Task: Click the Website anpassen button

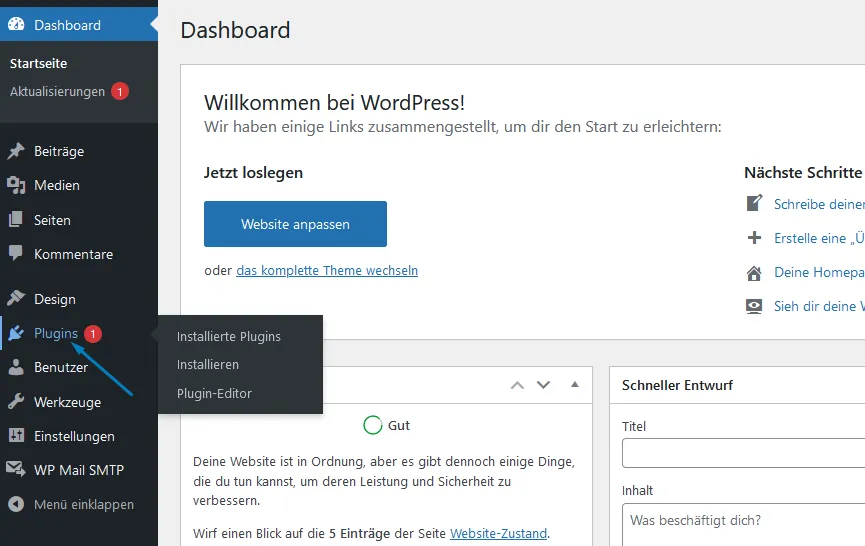Action: click(295, 224)
